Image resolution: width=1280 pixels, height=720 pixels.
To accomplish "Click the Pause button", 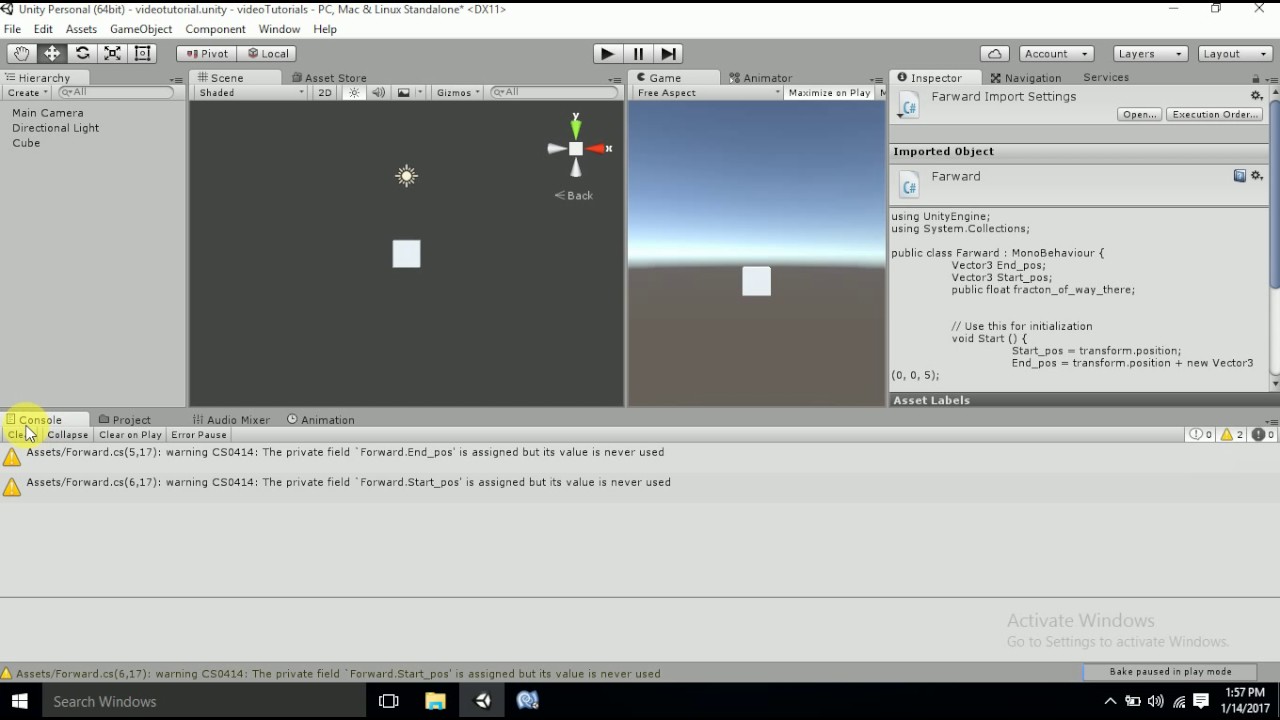I will click(638, 54).
